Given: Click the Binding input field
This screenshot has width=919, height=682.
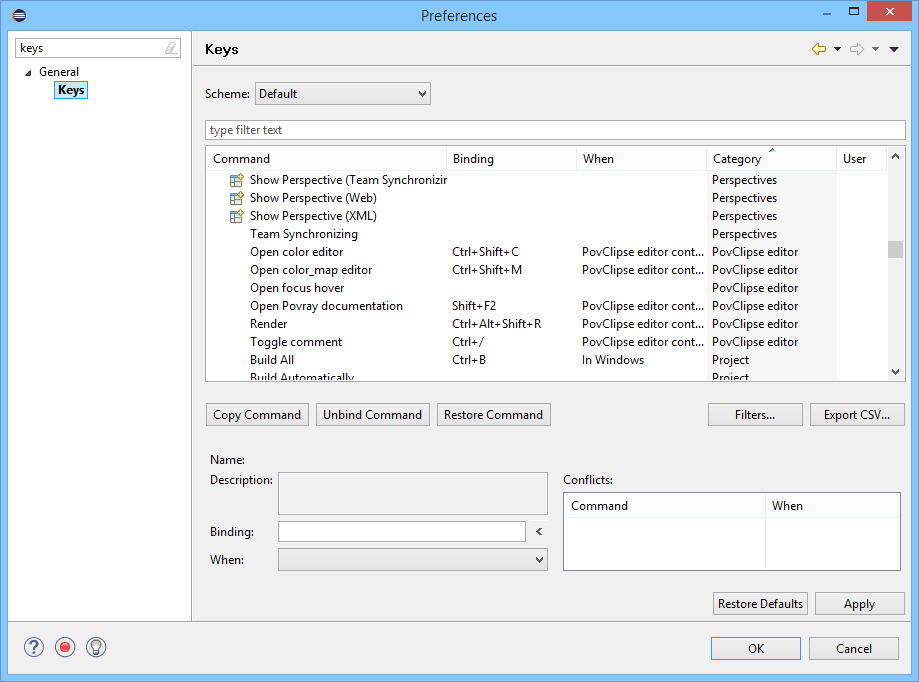Looking at the screenshot, I should [401, 531].
